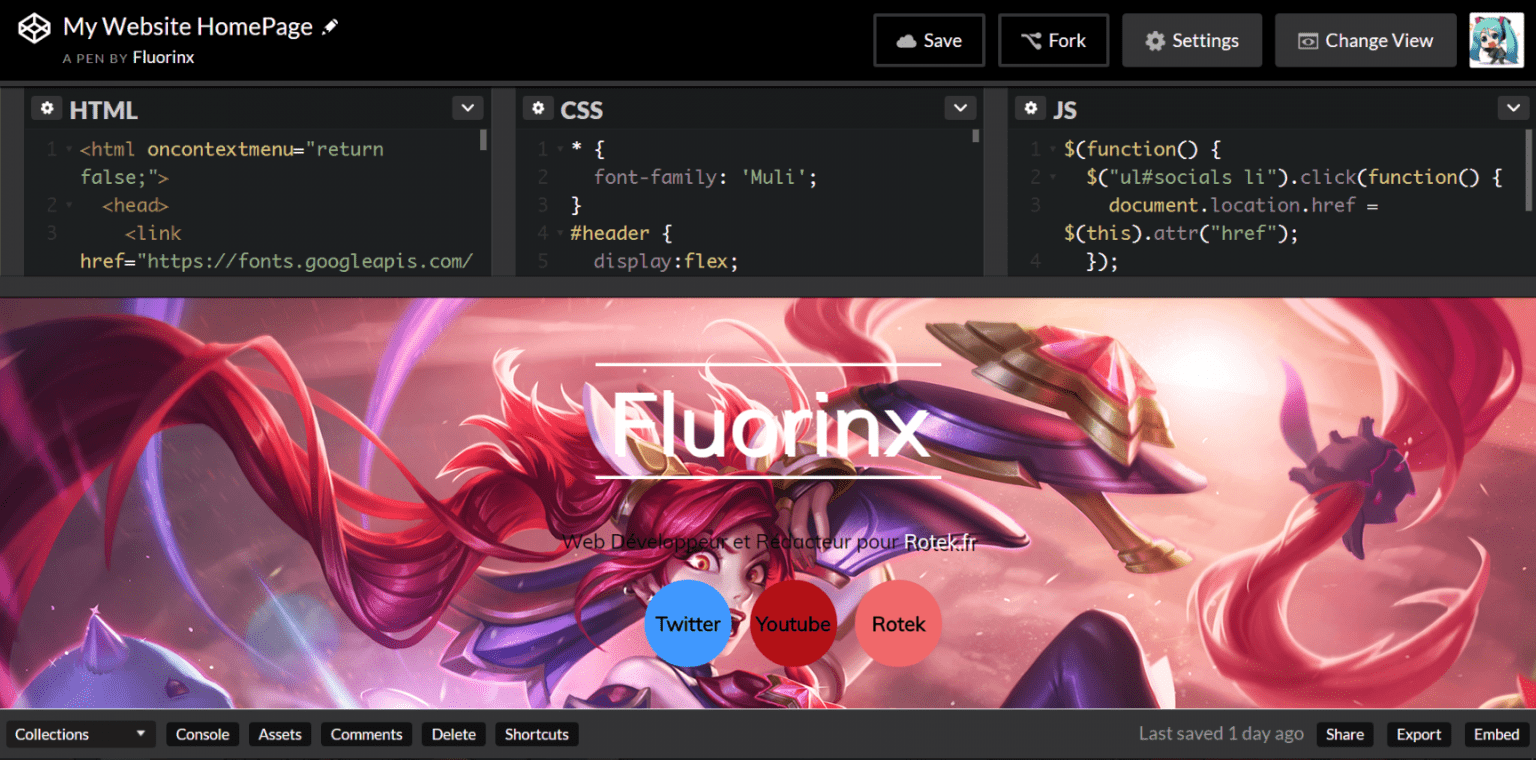Open the Console panel
1536x760 pixels.
[x=203, y=734]
